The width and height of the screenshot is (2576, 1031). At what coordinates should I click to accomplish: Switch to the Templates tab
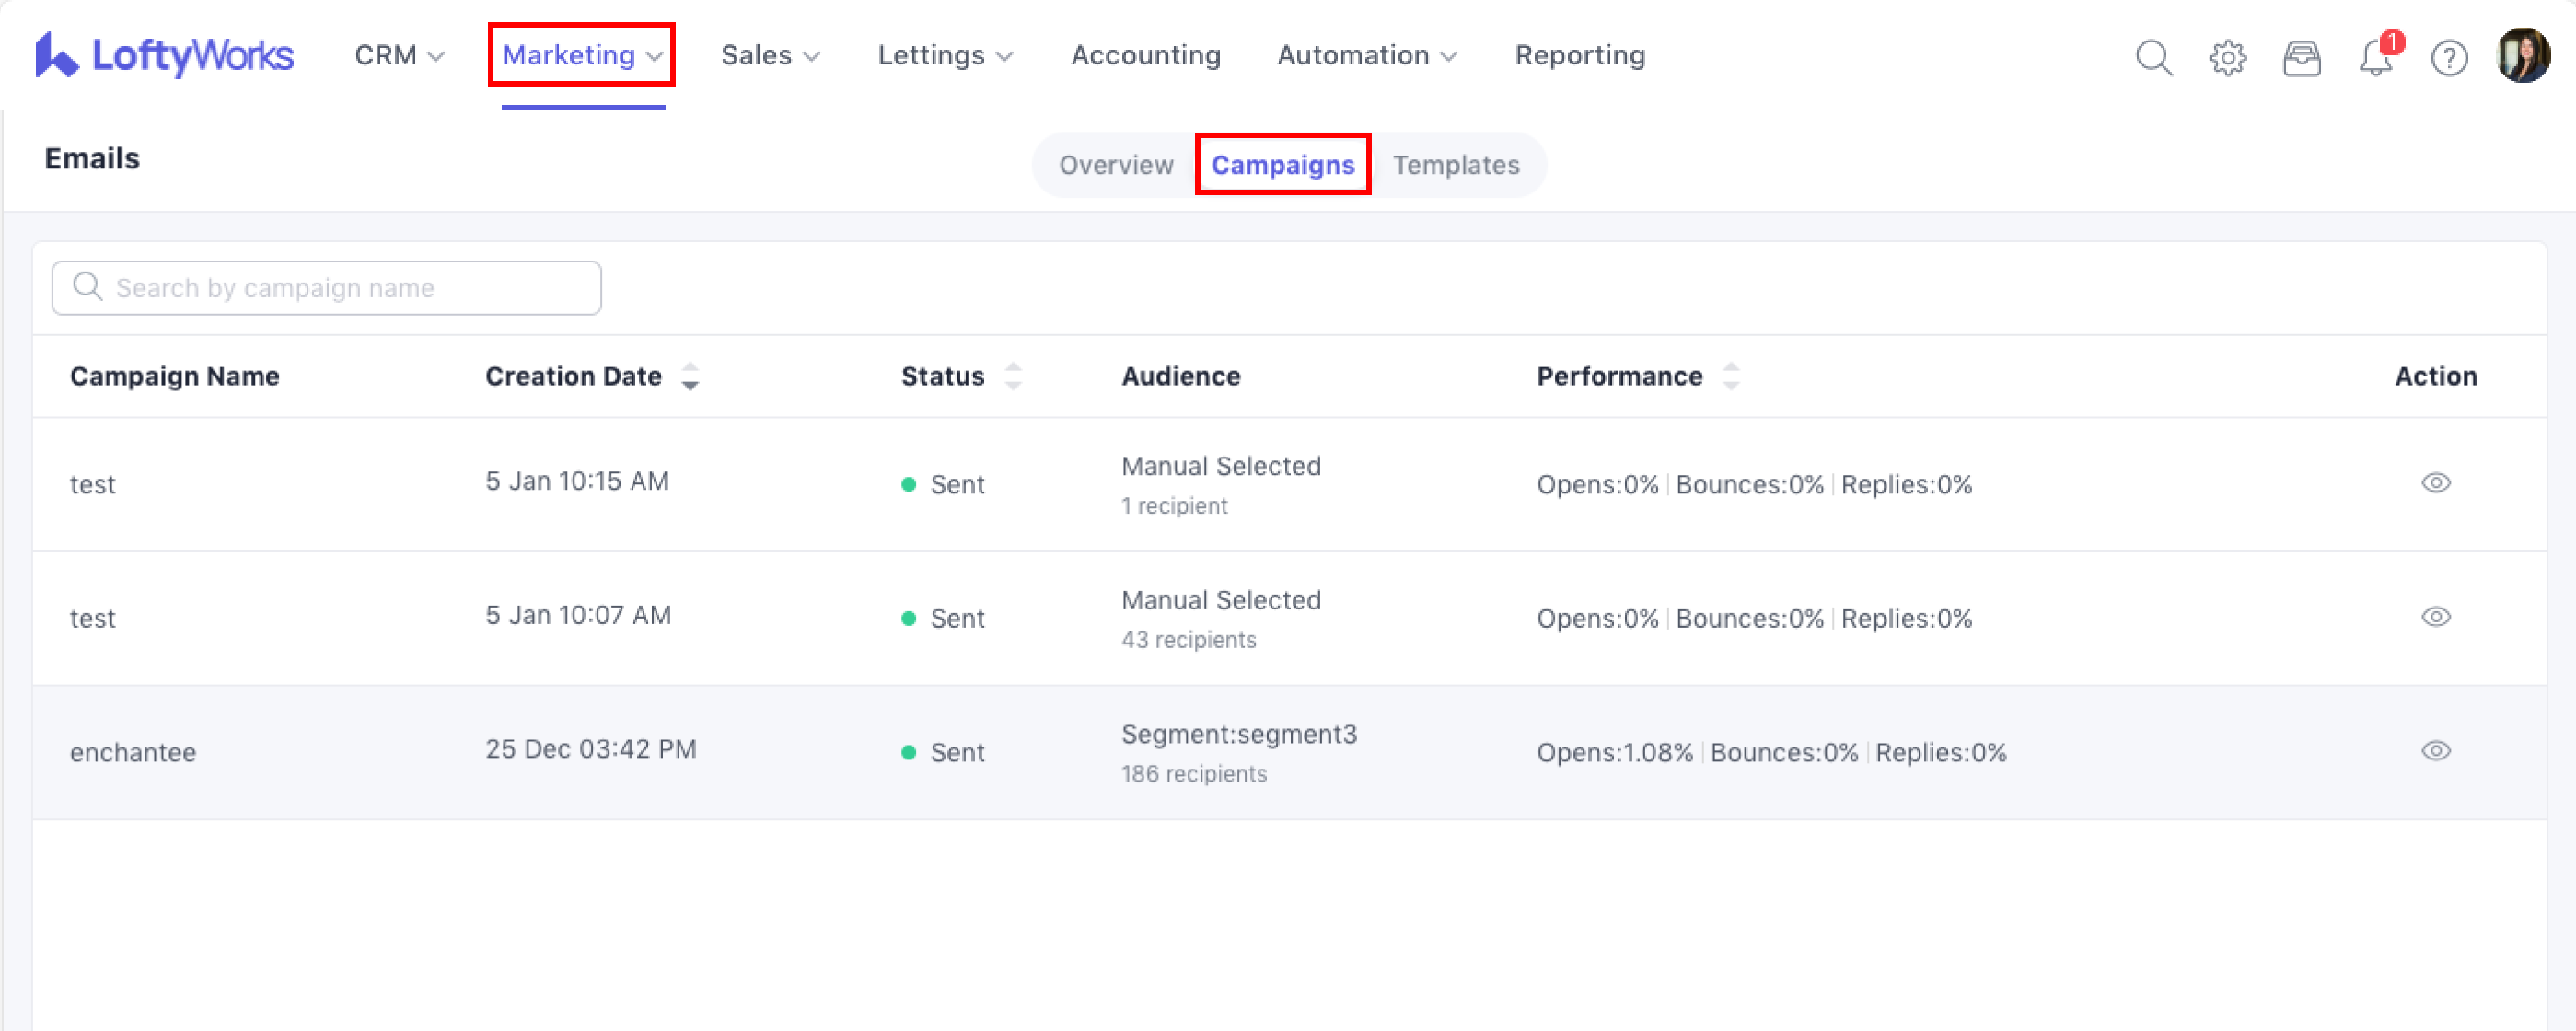pos(1456,165)
